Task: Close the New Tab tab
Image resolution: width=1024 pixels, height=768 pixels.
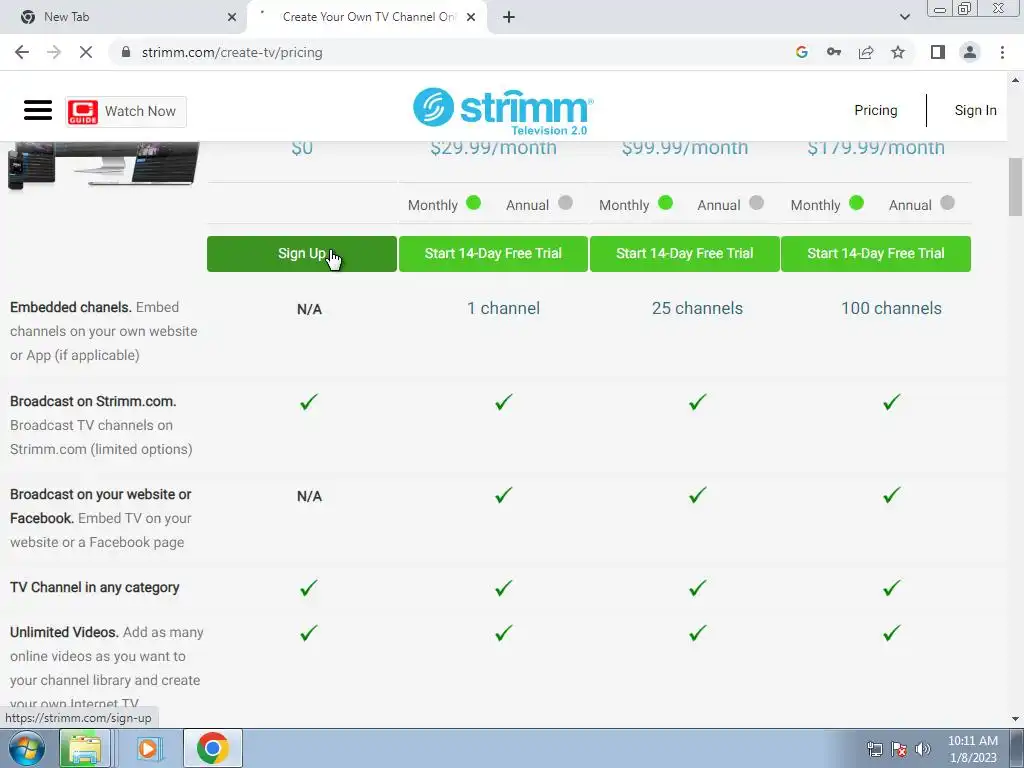Action: [x=232, y=17]
